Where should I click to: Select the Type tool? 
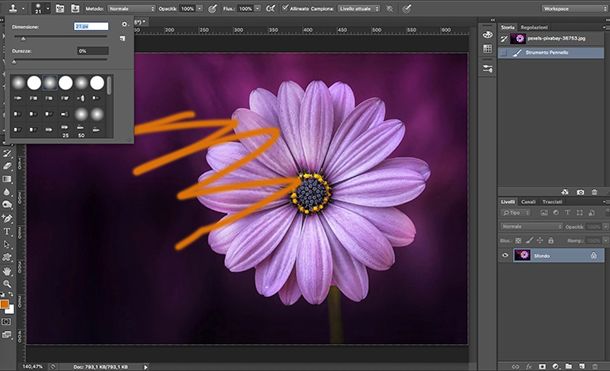coord(7,232)
